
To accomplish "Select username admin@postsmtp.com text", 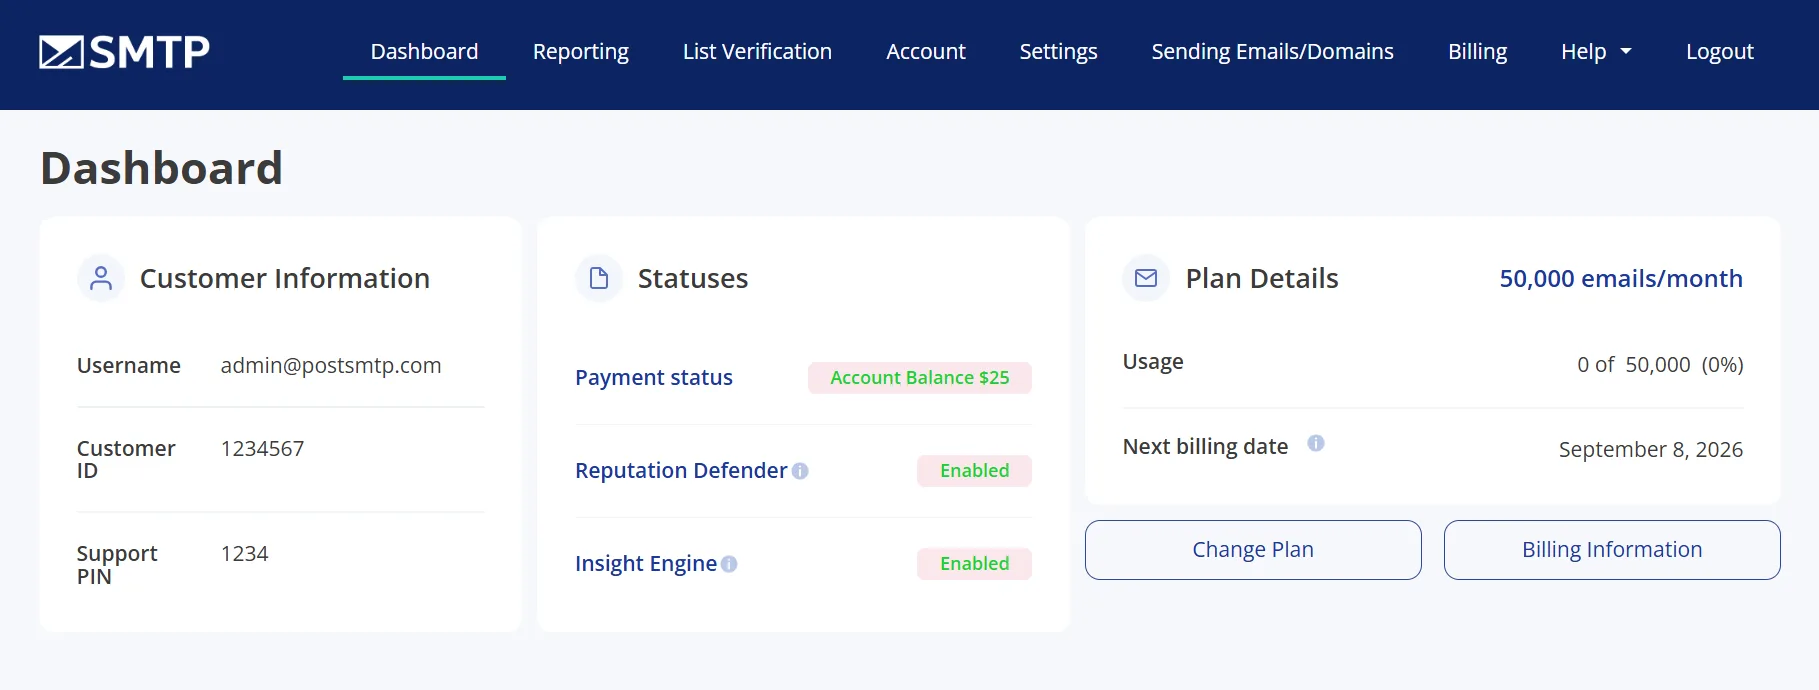I will (x=331, y=366).
